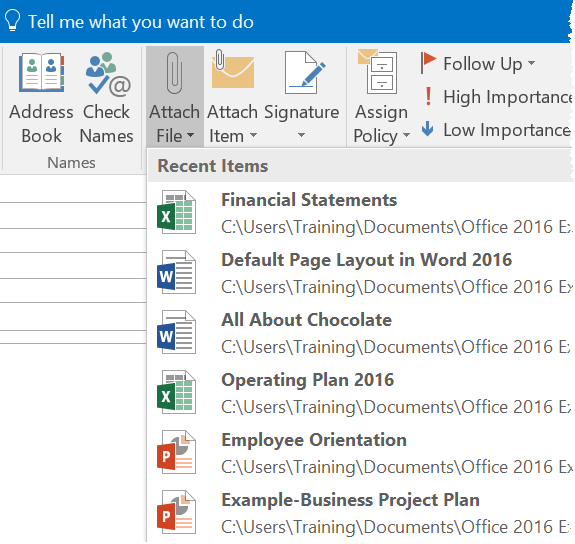Toggle the High Importance exclamation mark
This screenshot has width=575, height=544.
coord(428,96)
